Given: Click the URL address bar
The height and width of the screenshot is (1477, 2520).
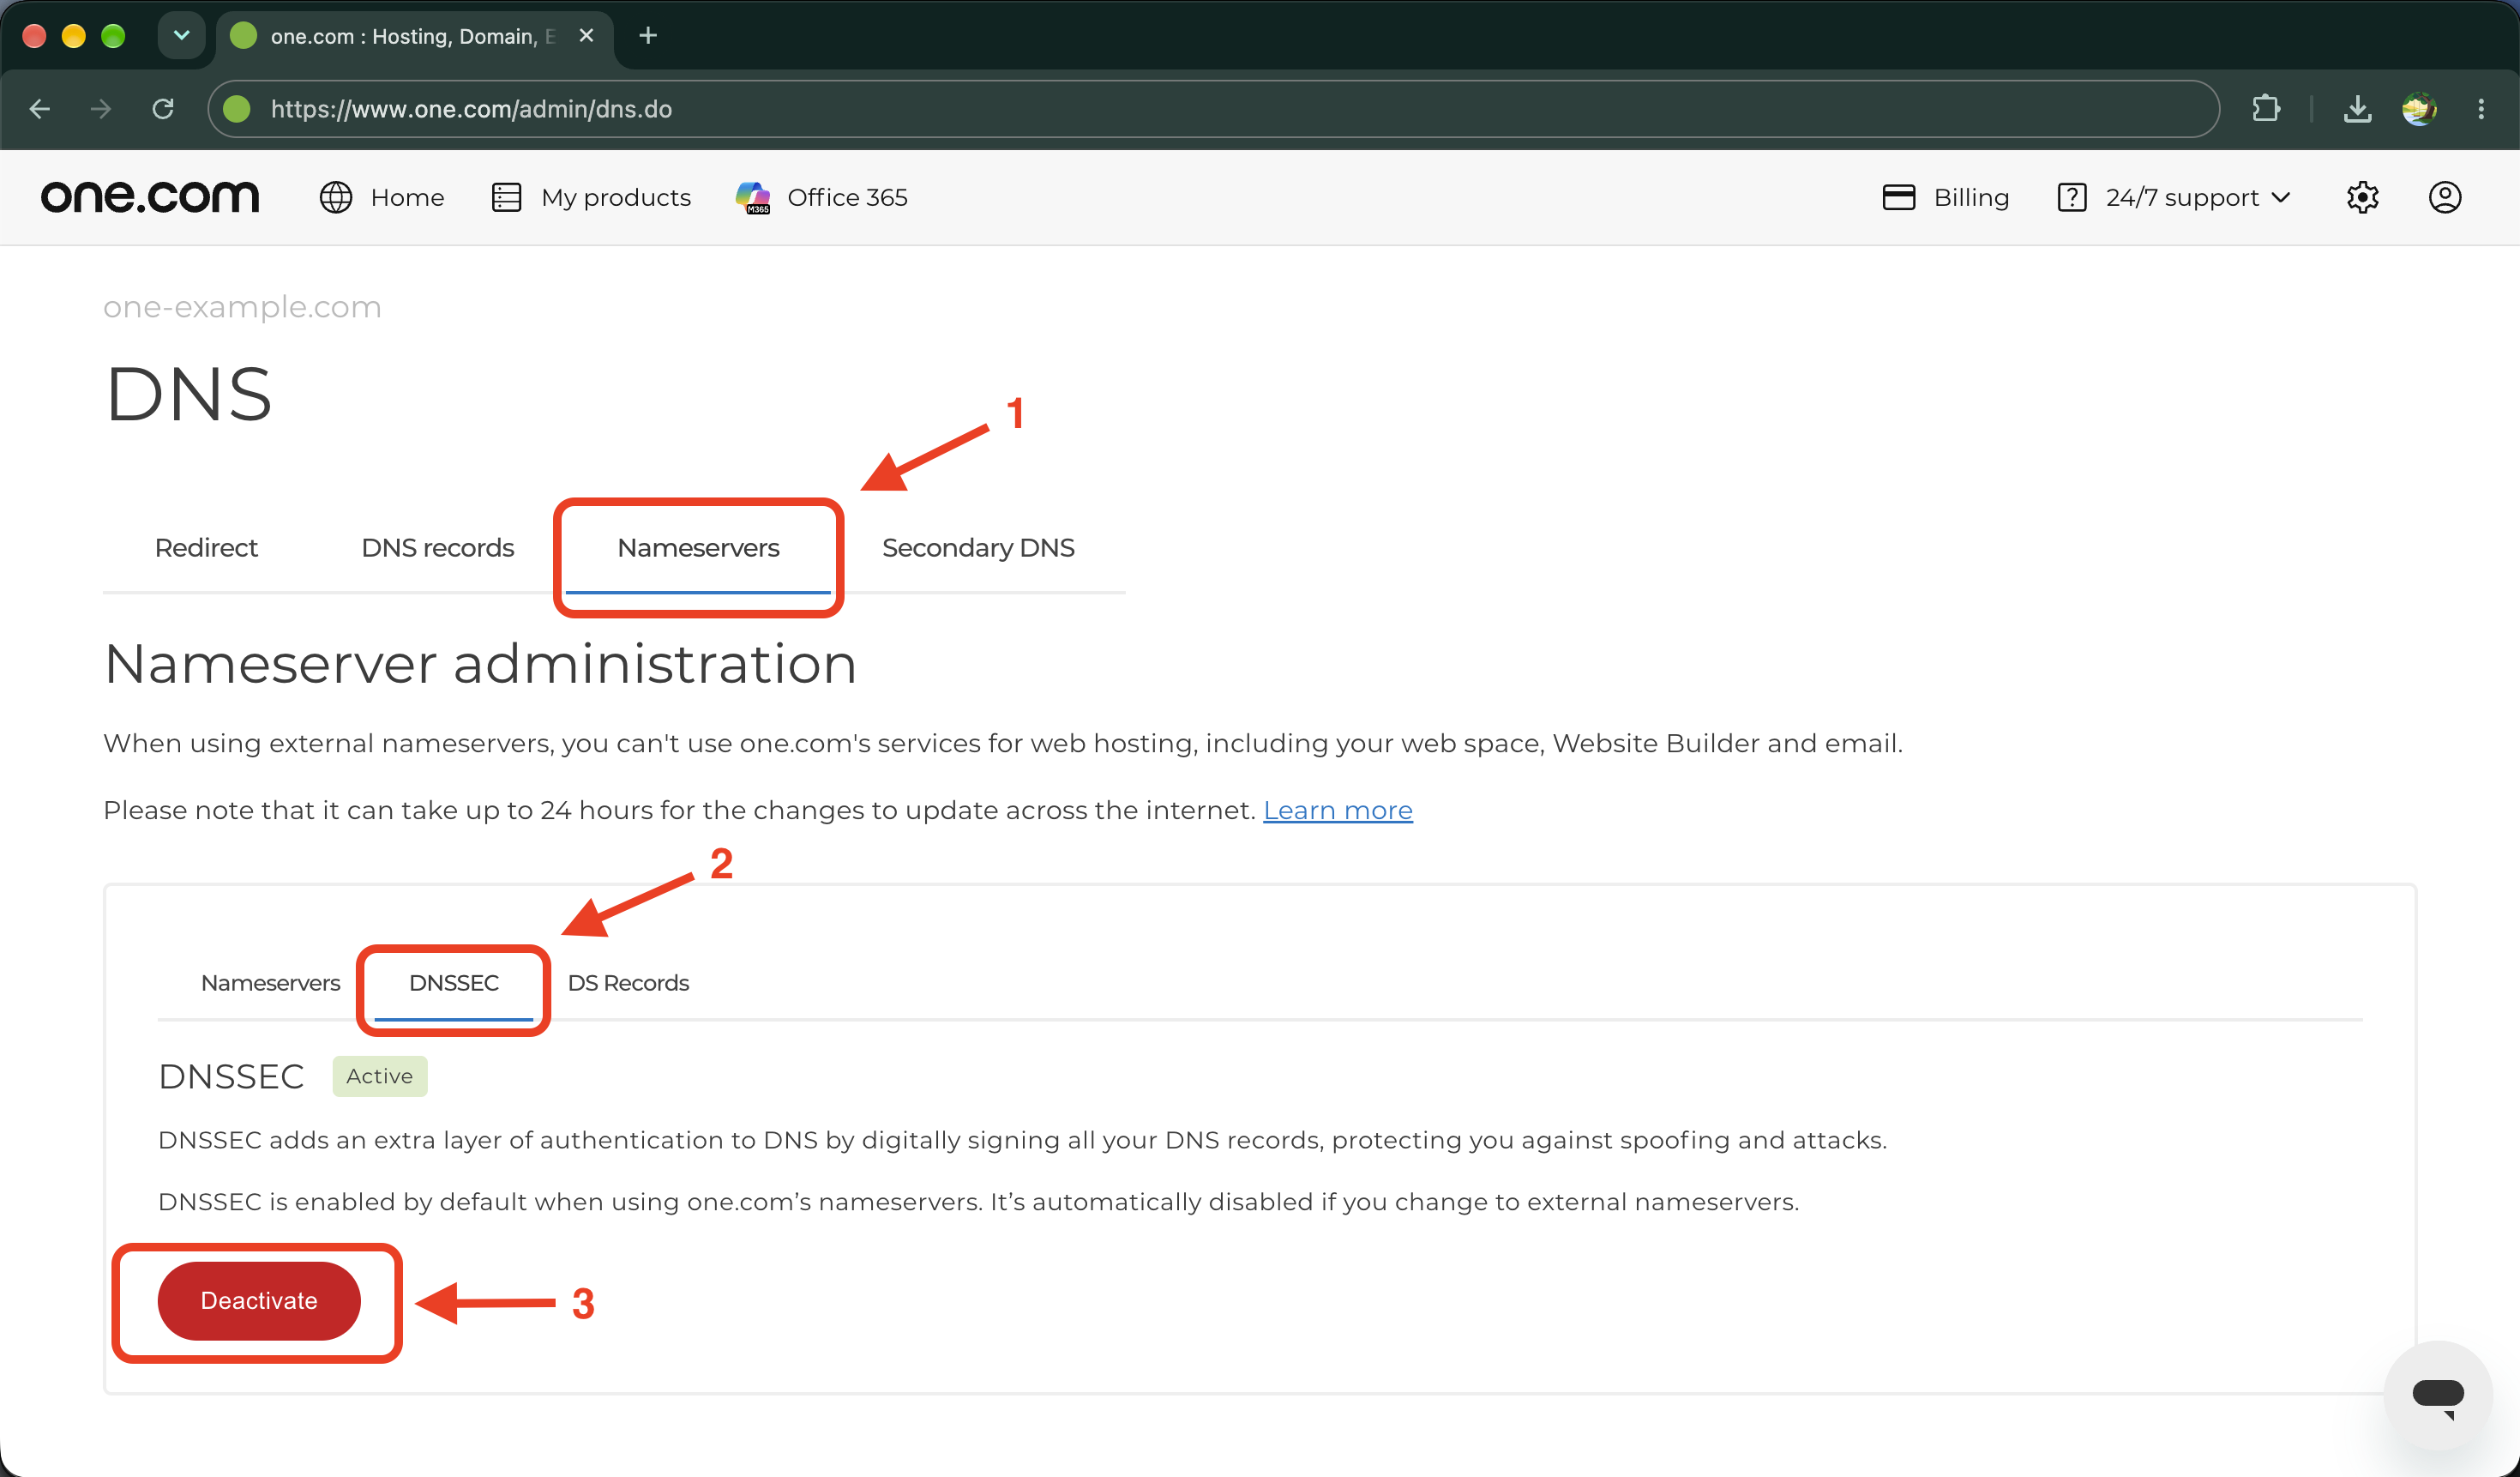Looking at the screenshot, I should point(1213,109).
